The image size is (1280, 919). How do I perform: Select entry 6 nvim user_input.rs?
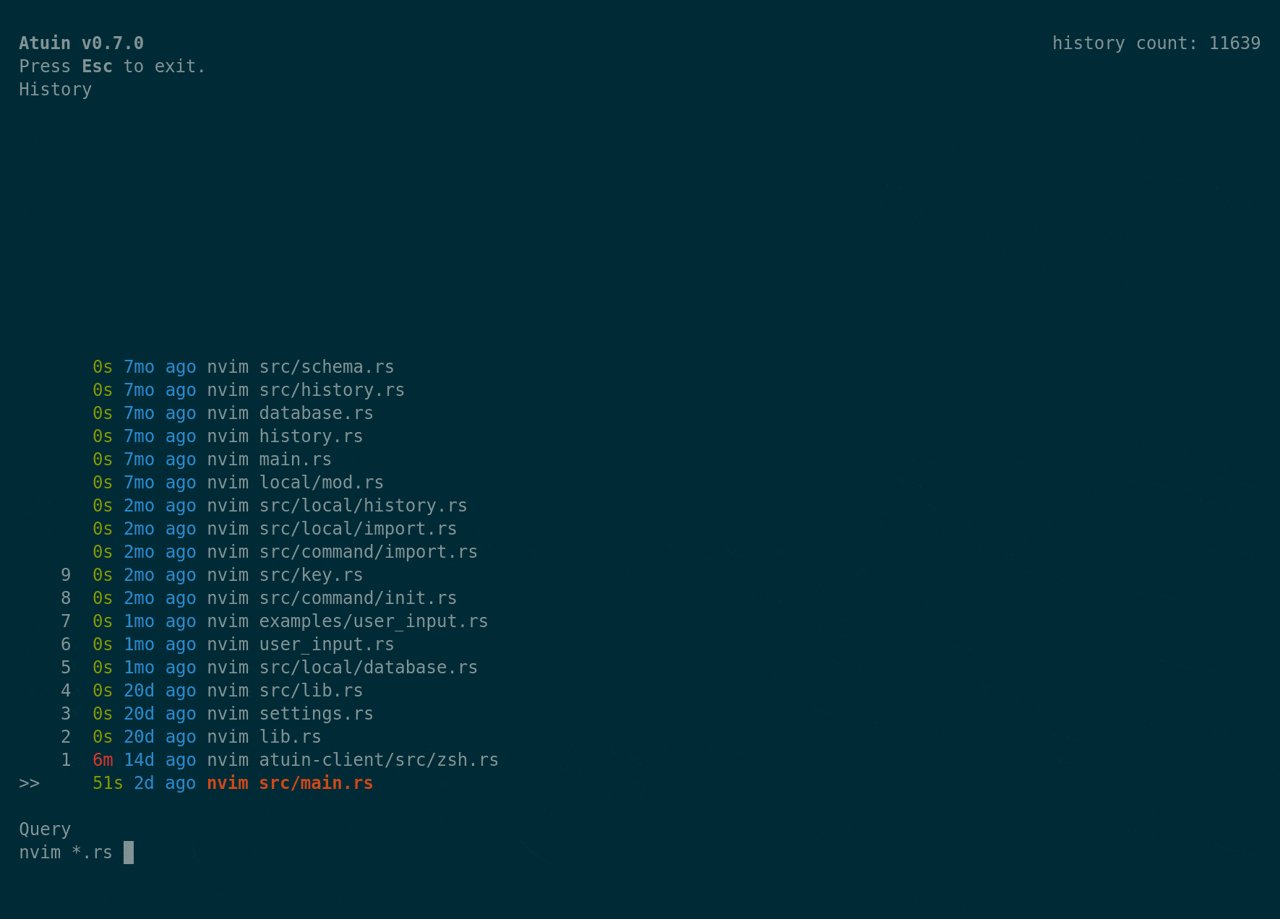pos(228,644)
